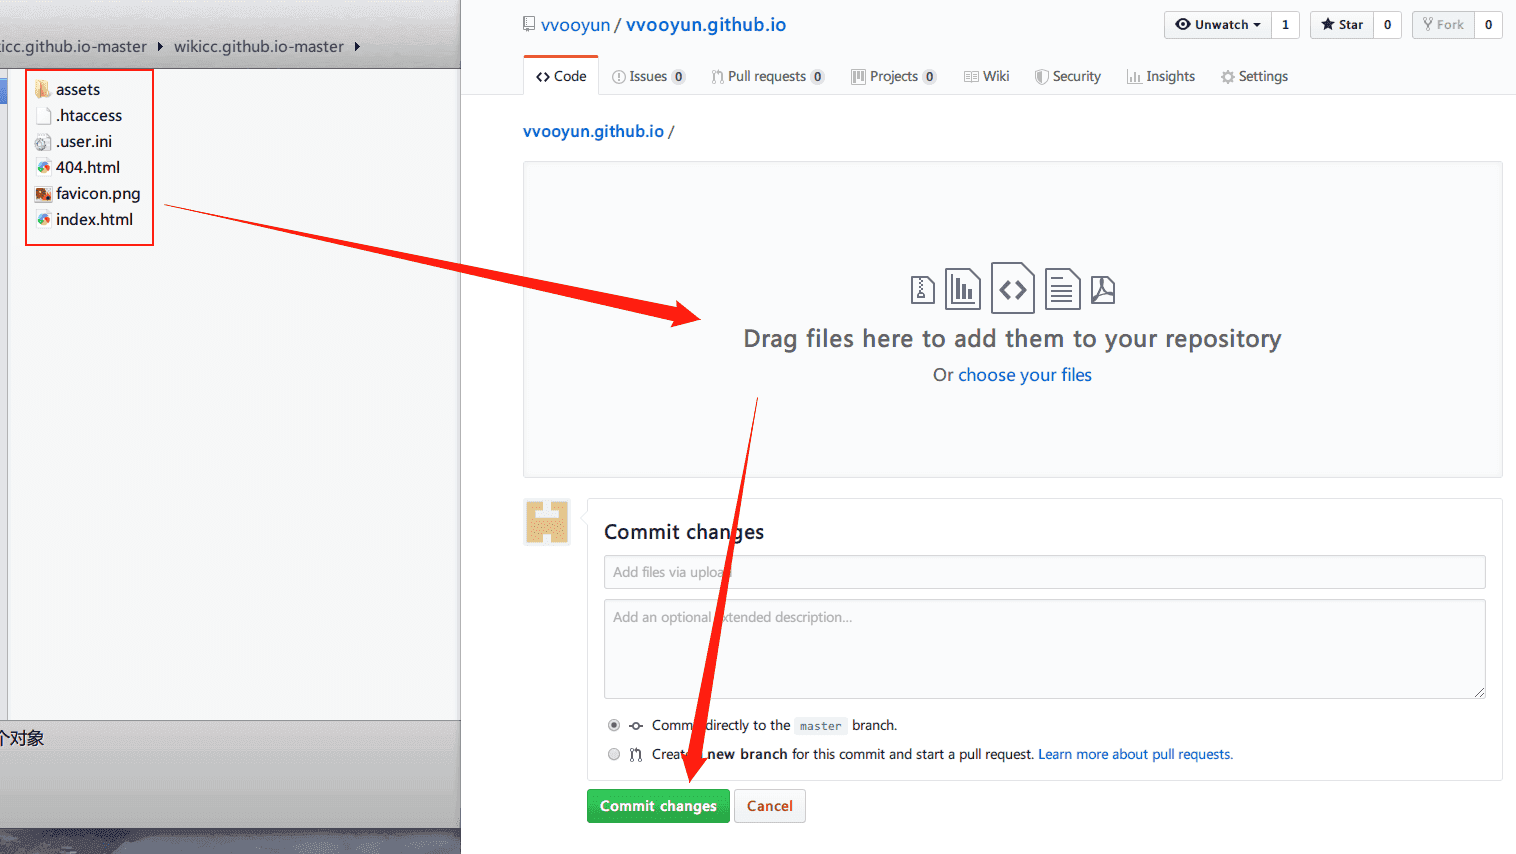Click the Insights tab graph icon
The height and width of the screenshot is (854, 1516).
[1134, 77]
